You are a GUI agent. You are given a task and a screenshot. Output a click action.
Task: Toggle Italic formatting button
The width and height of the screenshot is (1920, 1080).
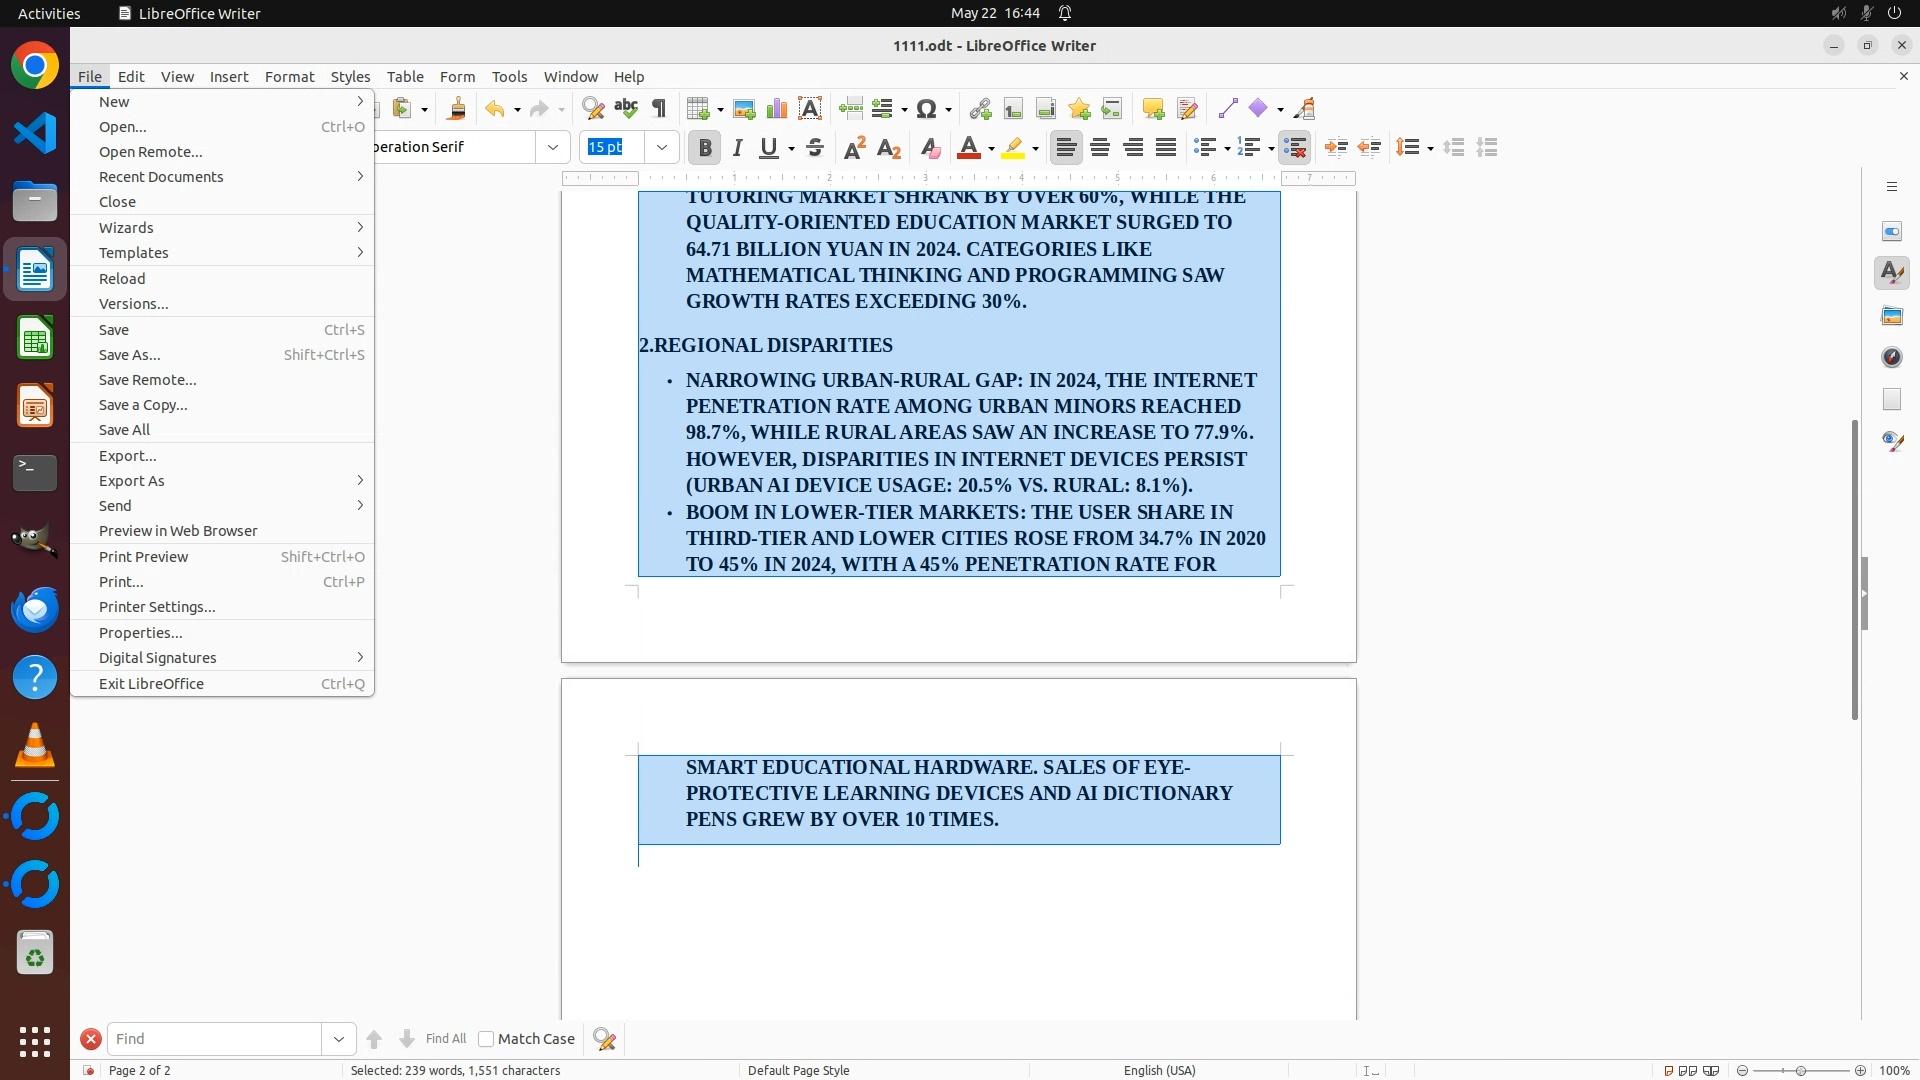click(738, 148)
